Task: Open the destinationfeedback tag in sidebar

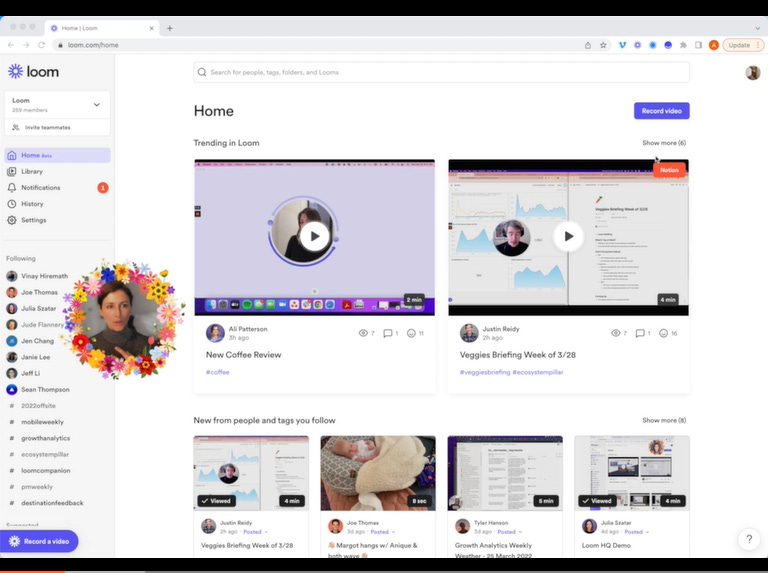Action: [x=52, y=503]
